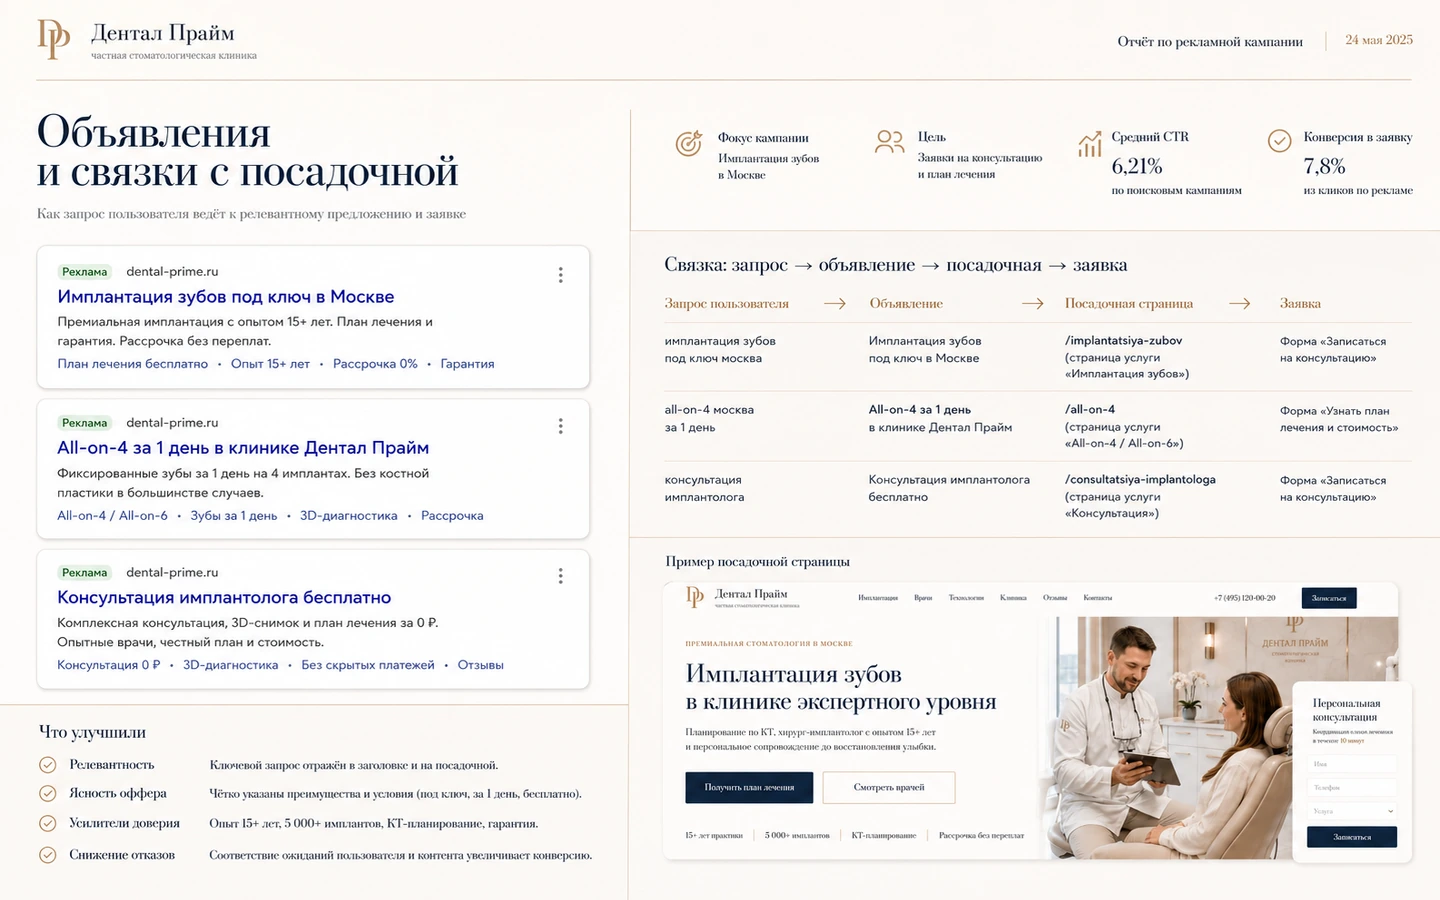This screenshot has width=1440, height=900.
Task: Click the Смотреть врачей button
Action: (889, 788)
